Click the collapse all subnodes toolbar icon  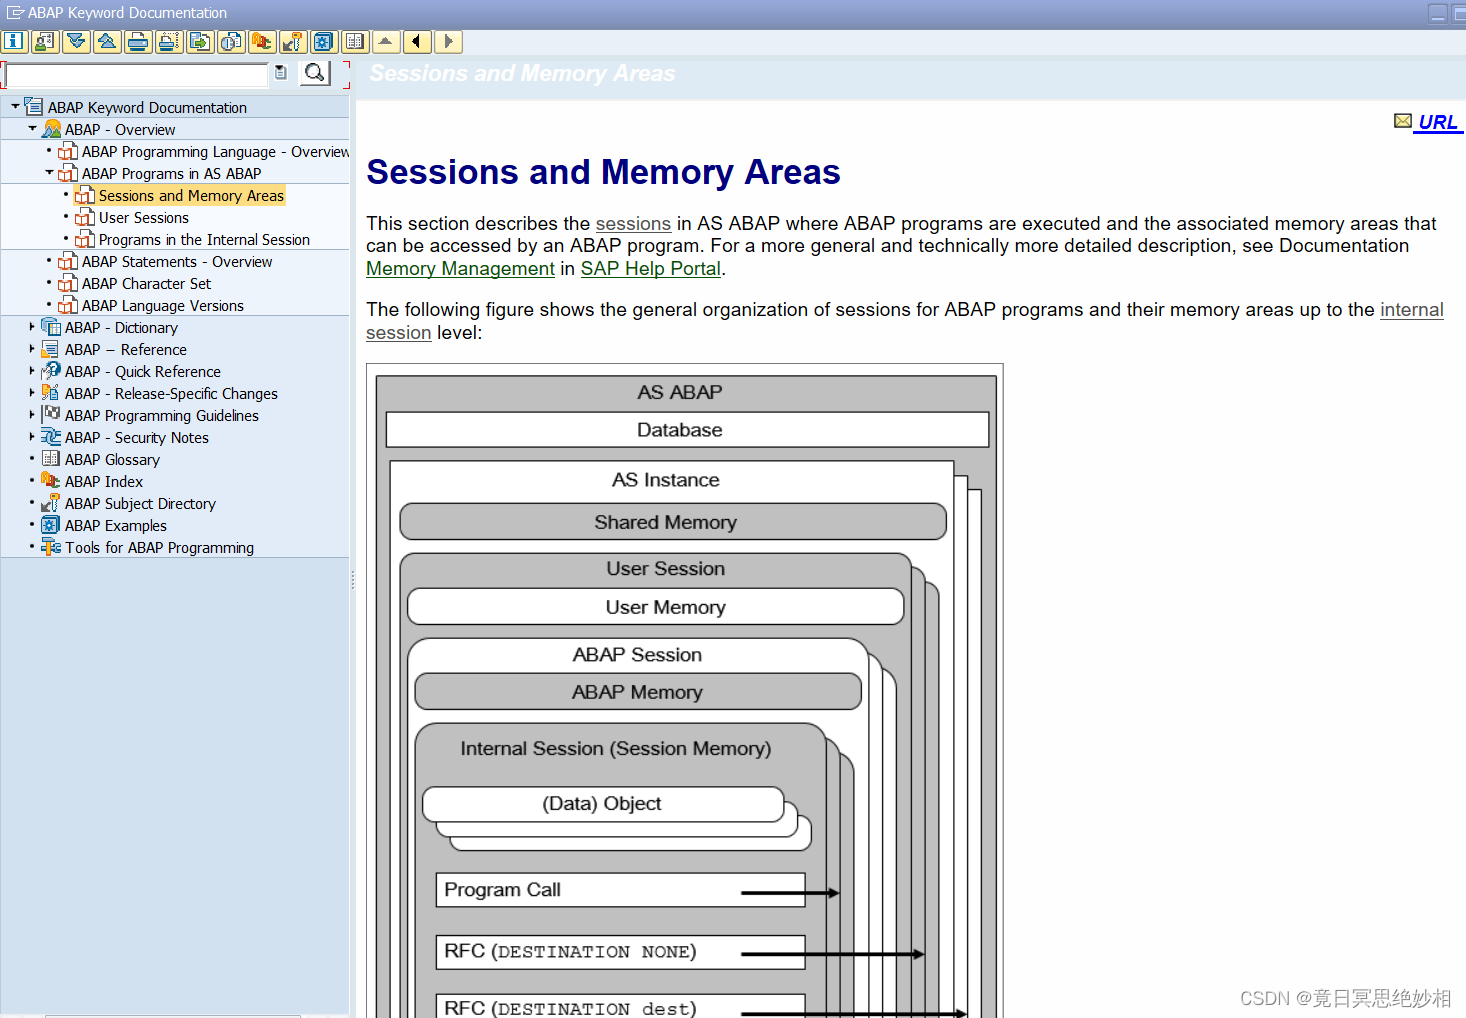(x=107, y=41)
